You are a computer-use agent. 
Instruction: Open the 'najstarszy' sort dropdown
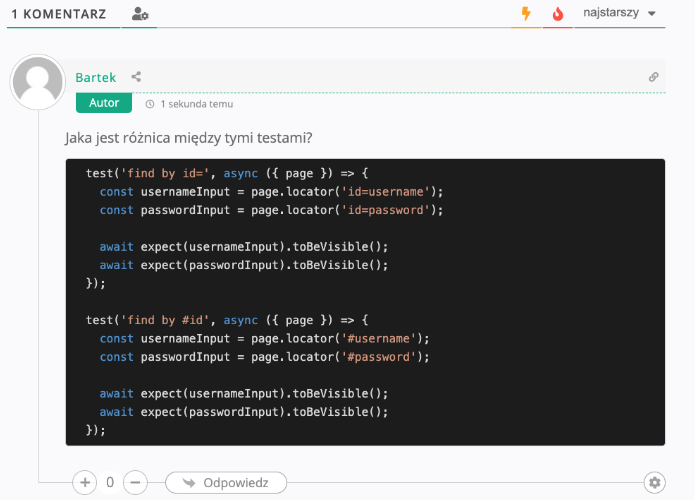(619, 13)
